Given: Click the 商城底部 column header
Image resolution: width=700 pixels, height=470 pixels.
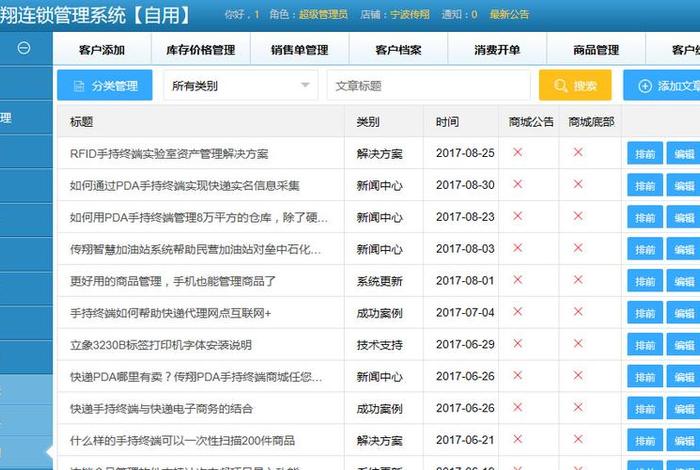Looking at the screenshot, I should [x=592, y=121].
